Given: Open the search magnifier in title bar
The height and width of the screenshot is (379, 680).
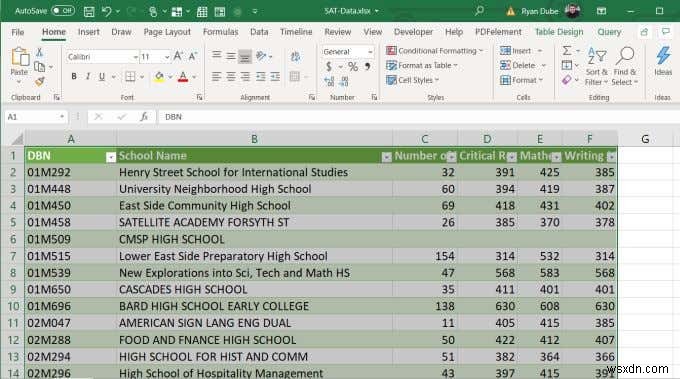Looking at the screenshot, I should [x=479, y=11].
